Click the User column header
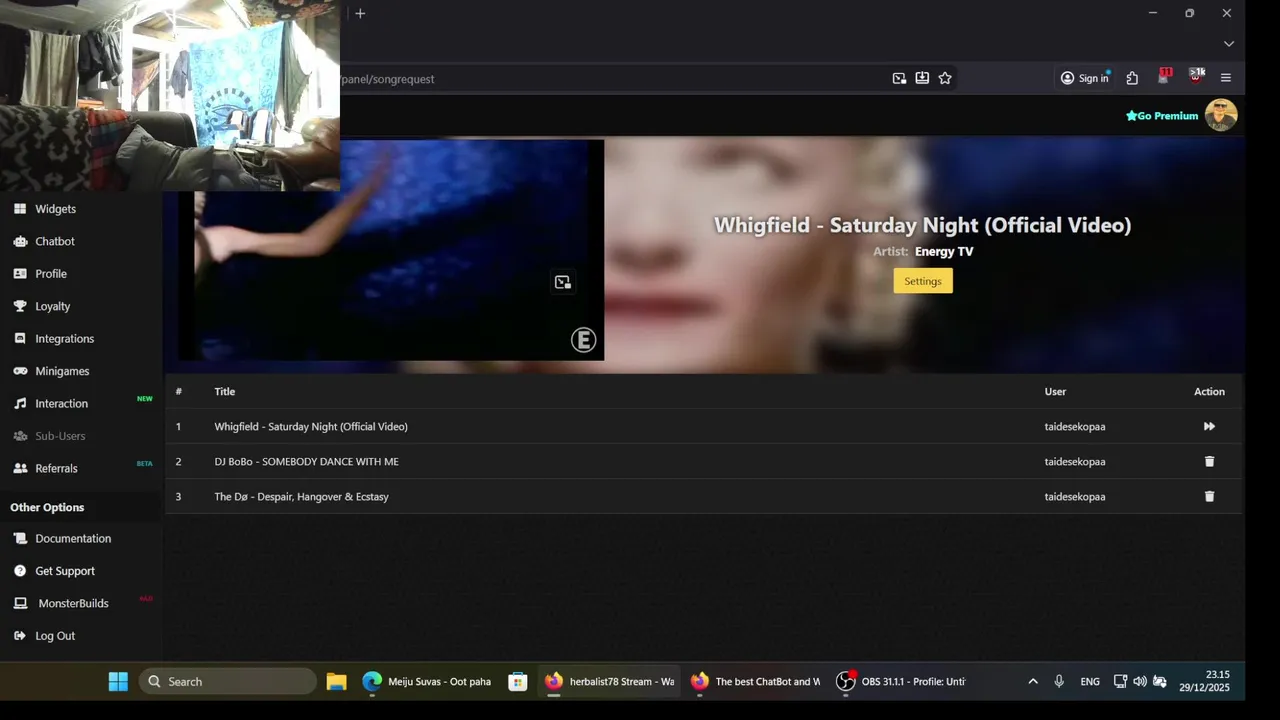The width and height of the screenshot is (1280, 720). pos(1055,391)
